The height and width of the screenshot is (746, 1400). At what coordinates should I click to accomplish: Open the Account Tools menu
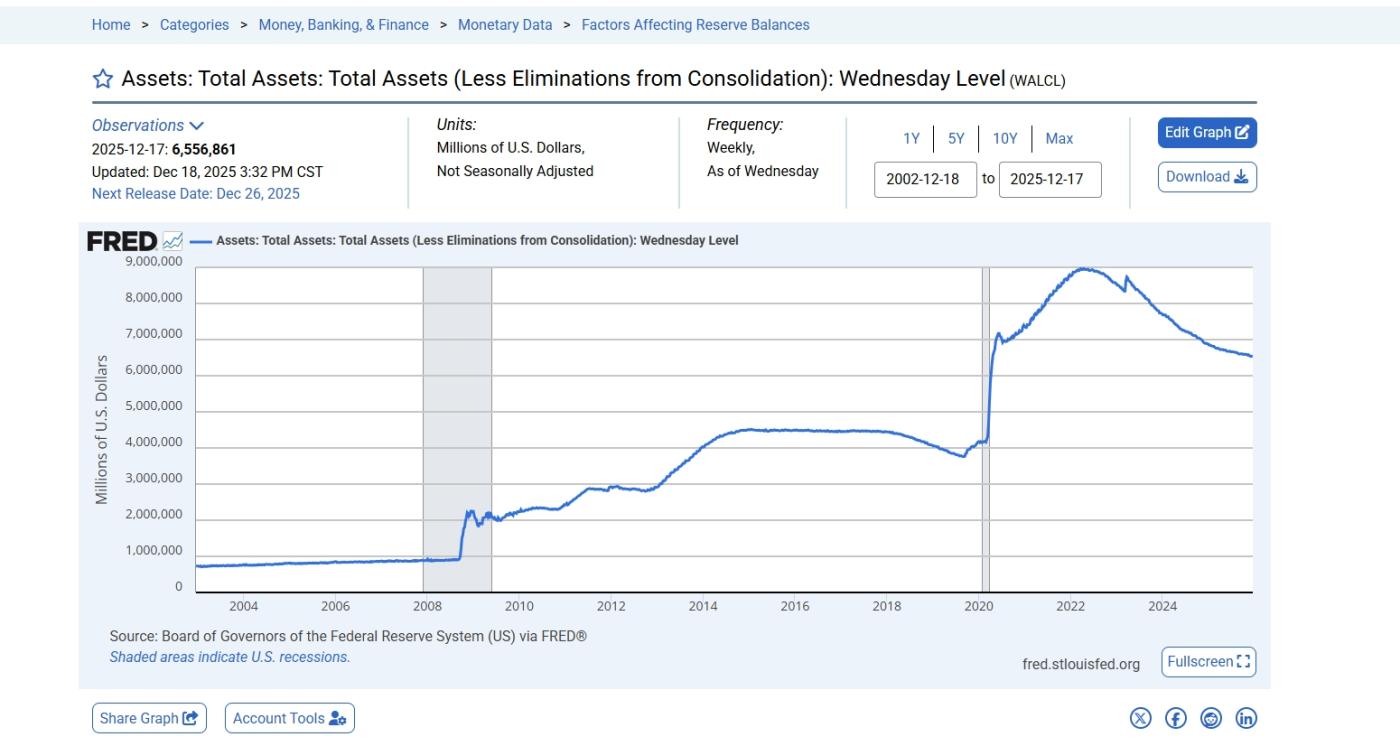(289, 718)
